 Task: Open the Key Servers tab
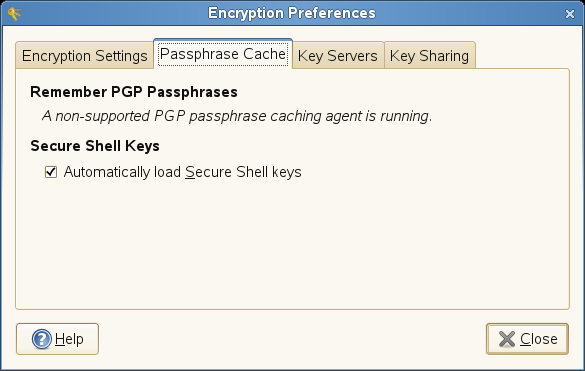(338, 56)
